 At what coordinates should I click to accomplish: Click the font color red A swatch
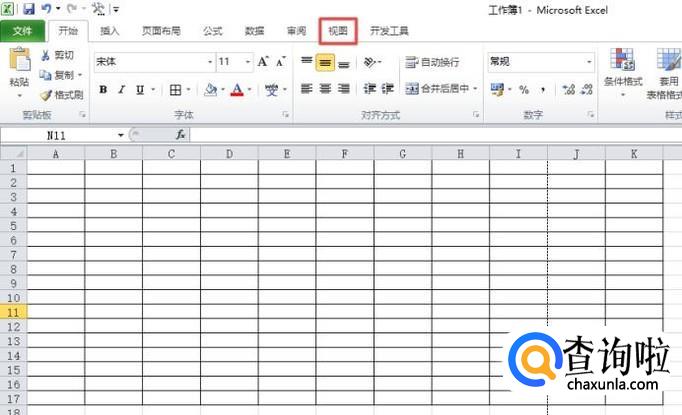tap(236, 89)
